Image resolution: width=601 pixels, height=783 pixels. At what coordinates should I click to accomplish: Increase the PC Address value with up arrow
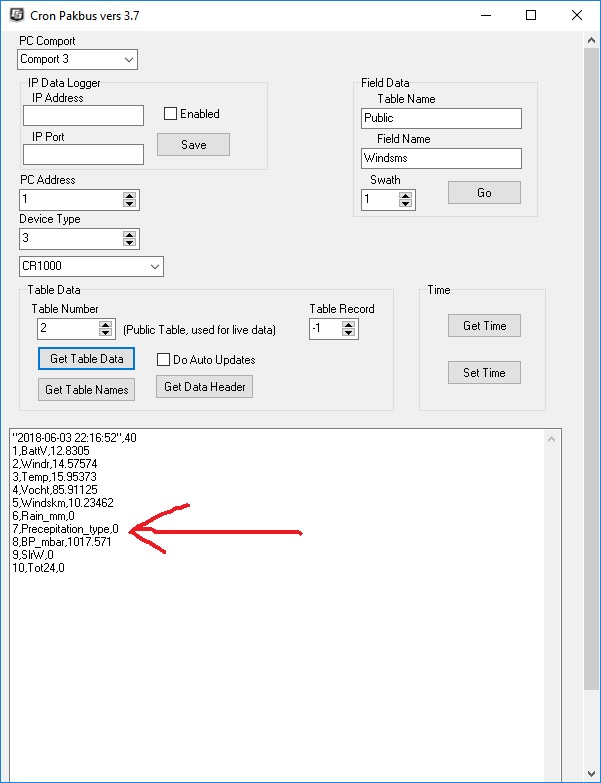tap(130, 196)
